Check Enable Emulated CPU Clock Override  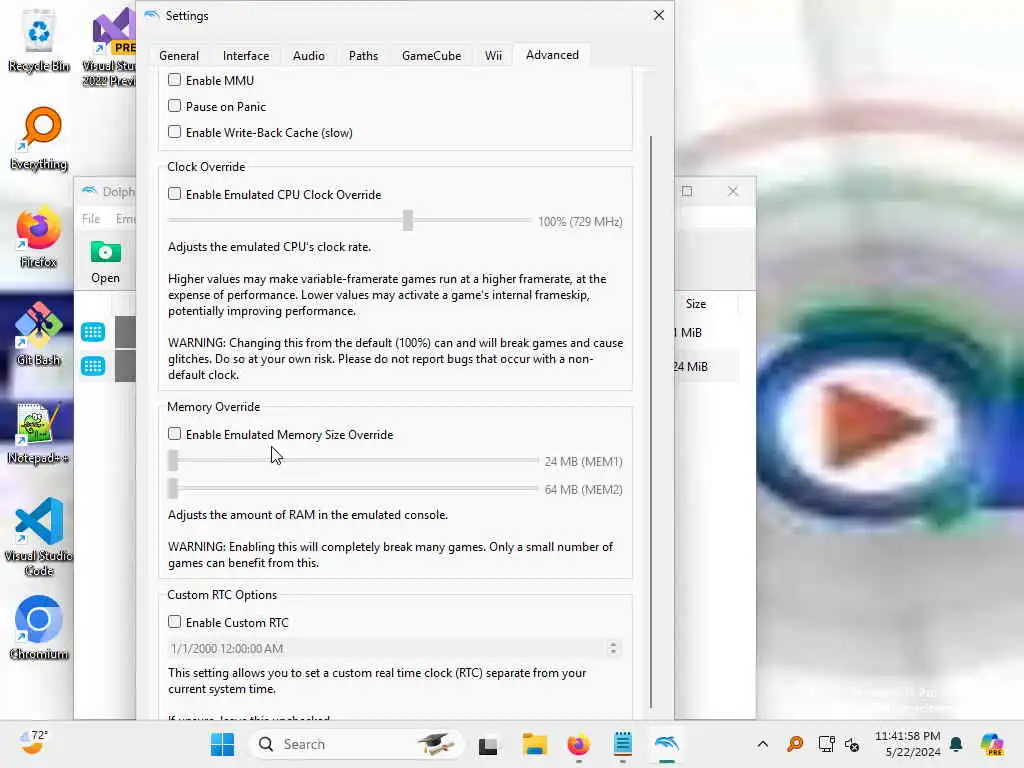pyautogui.click(x=174, y=194)
